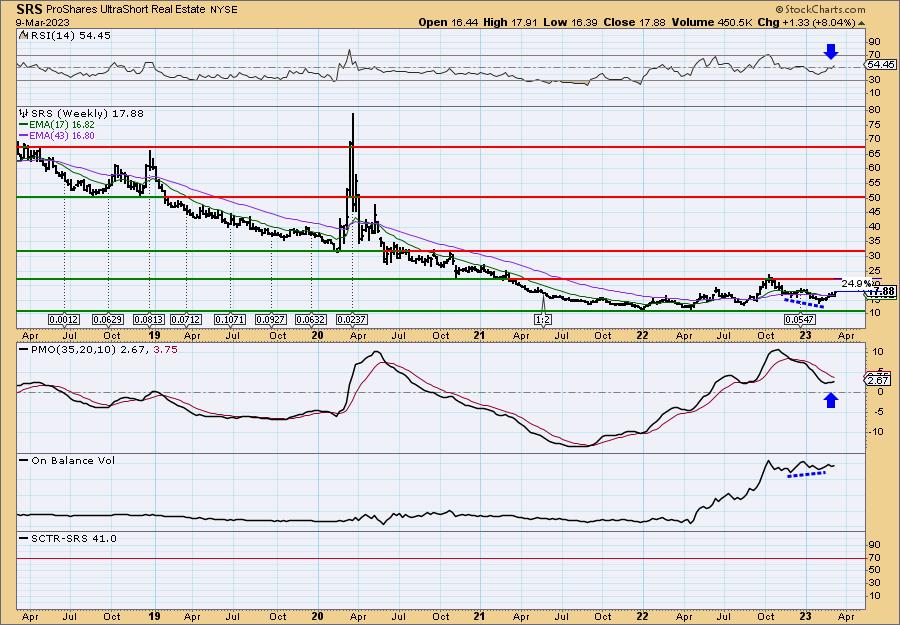This screenshot has height=625, width=900.
Task: Click the 45 label on price axis
Action: point(874,212)
